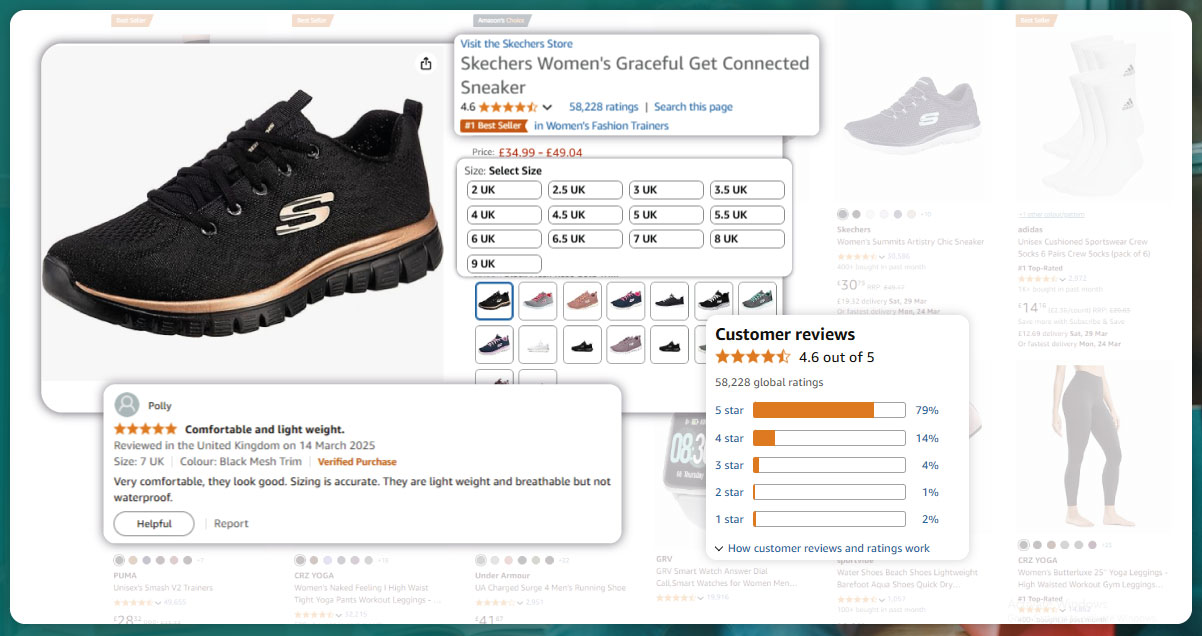Image resolution: width=1202 pixels, height=636 pixels.
Task: Click the #1 Best Seller badge
Action: point(493,126)
